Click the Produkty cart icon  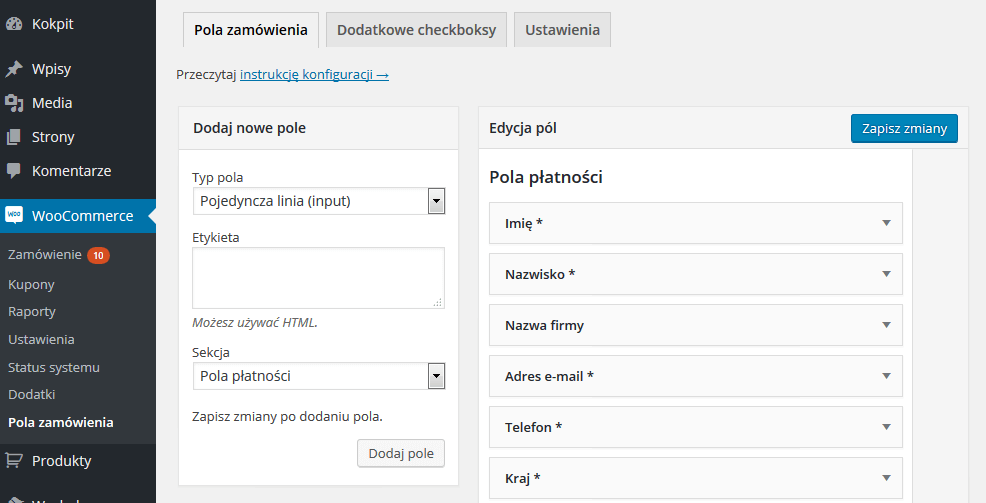click(x=14, y=461)
